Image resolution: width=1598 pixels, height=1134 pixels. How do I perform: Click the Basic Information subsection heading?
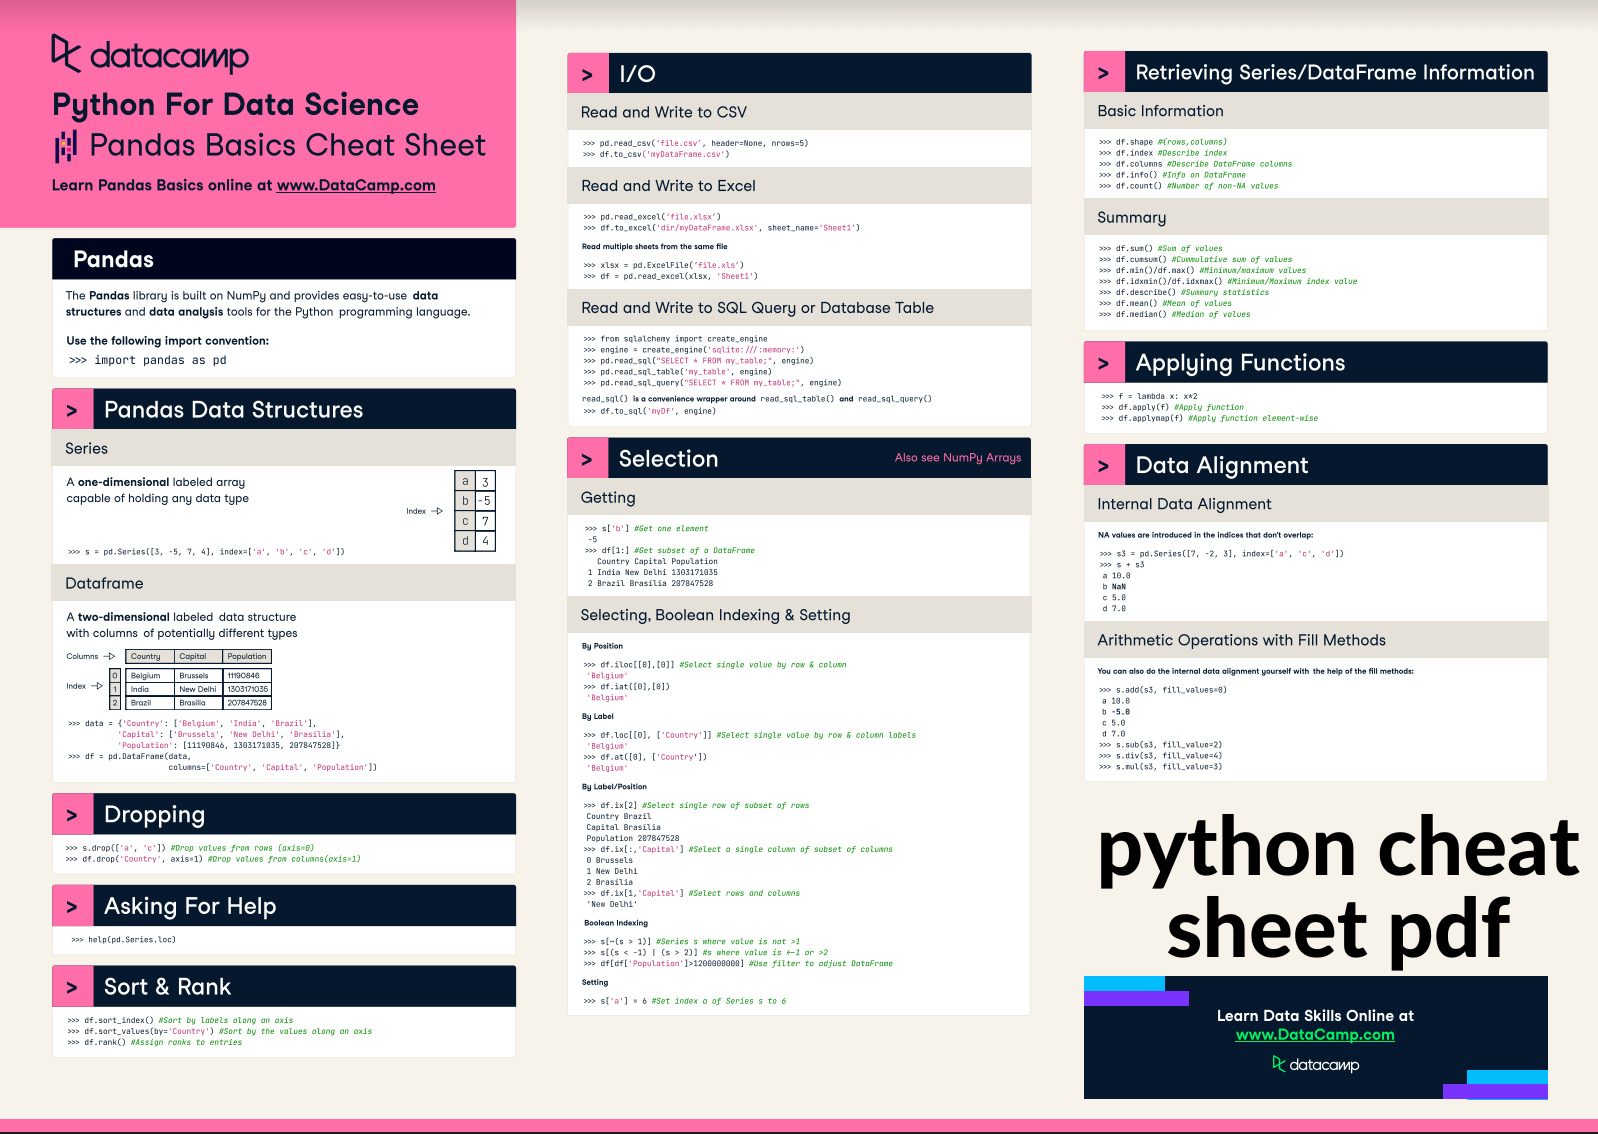[1160, 111]
